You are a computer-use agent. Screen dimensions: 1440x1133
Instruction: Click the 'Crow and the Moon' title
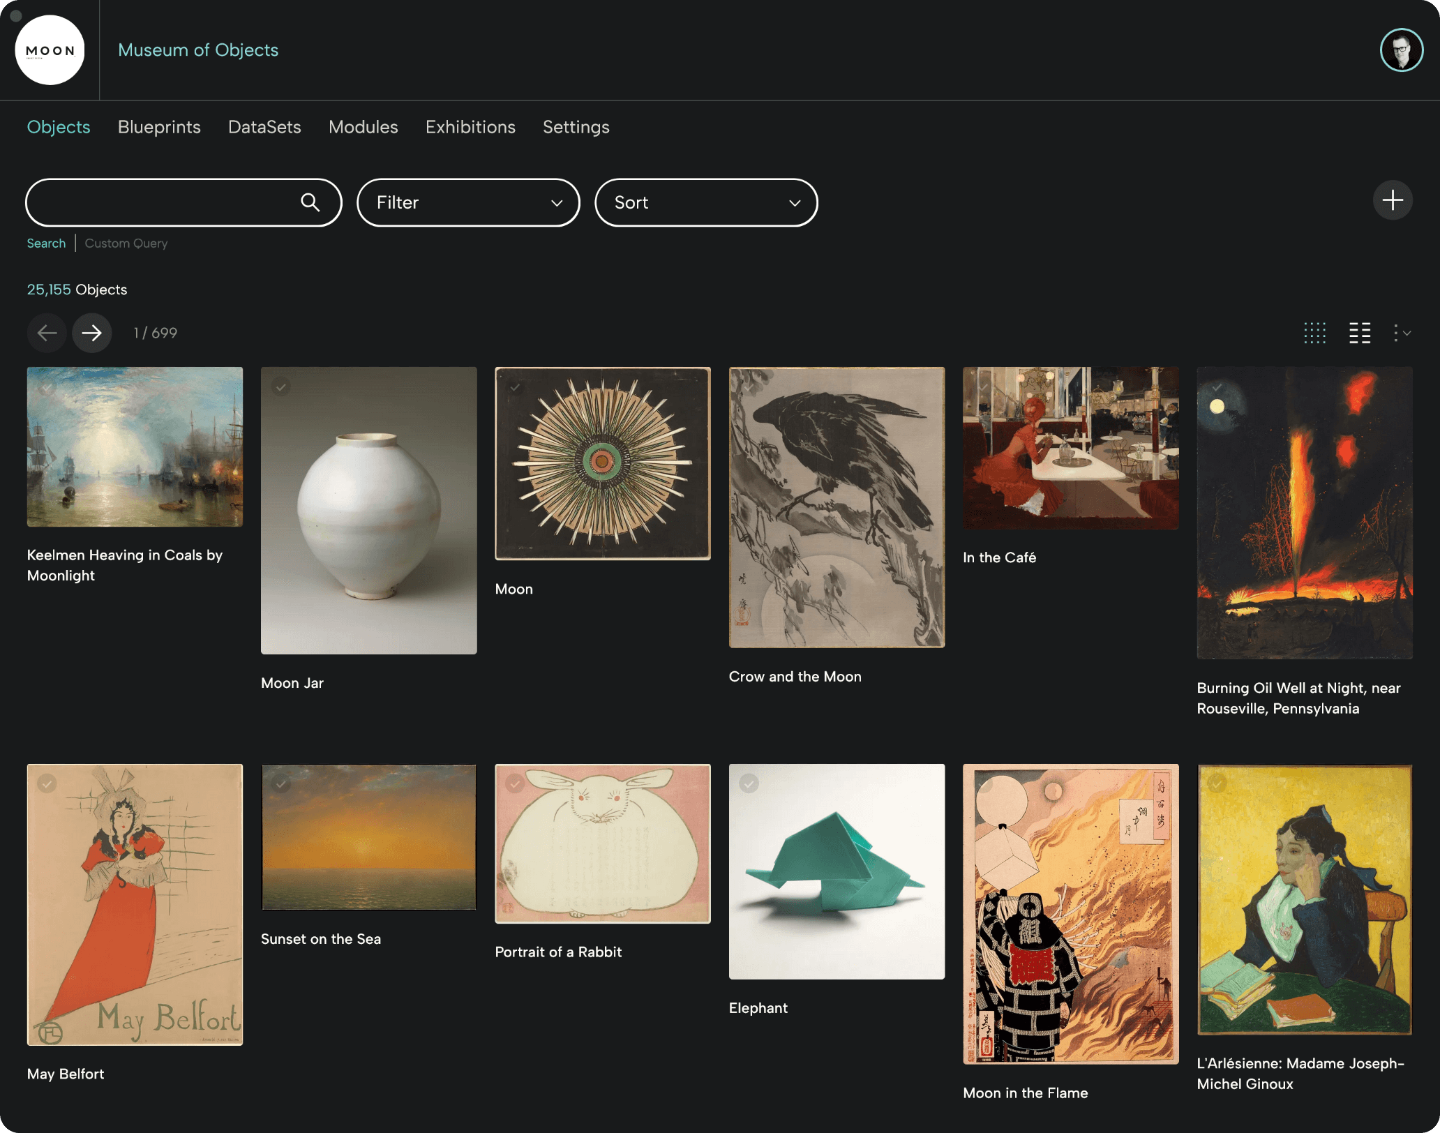tap(795, 677)
